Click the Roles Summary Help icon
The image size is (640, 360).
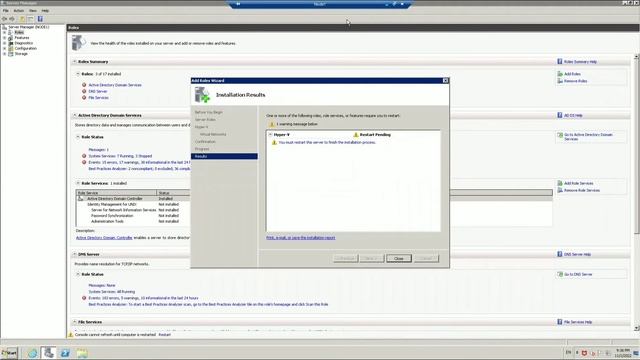click(x=560, y=62)
